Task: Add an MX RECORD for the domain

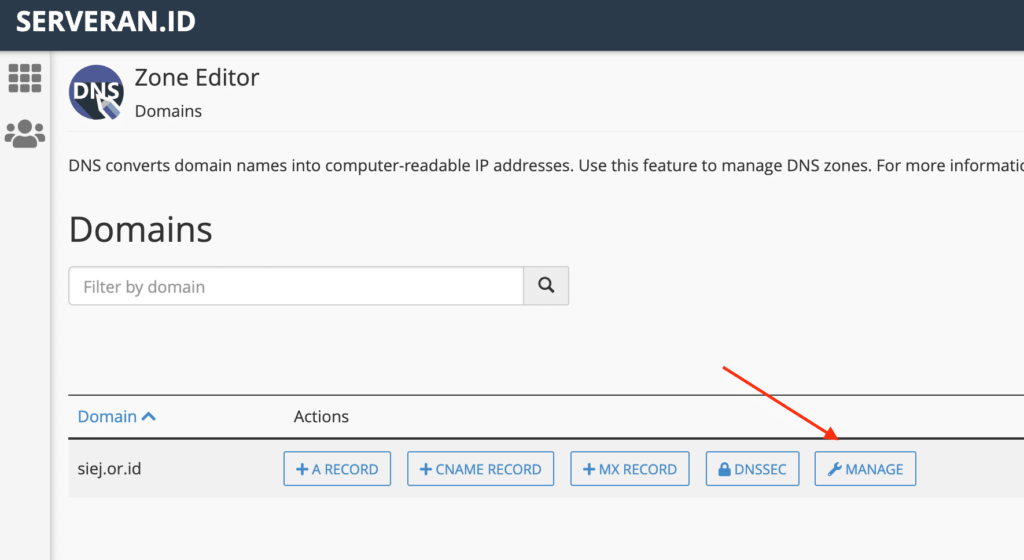Action: point(630,469)
